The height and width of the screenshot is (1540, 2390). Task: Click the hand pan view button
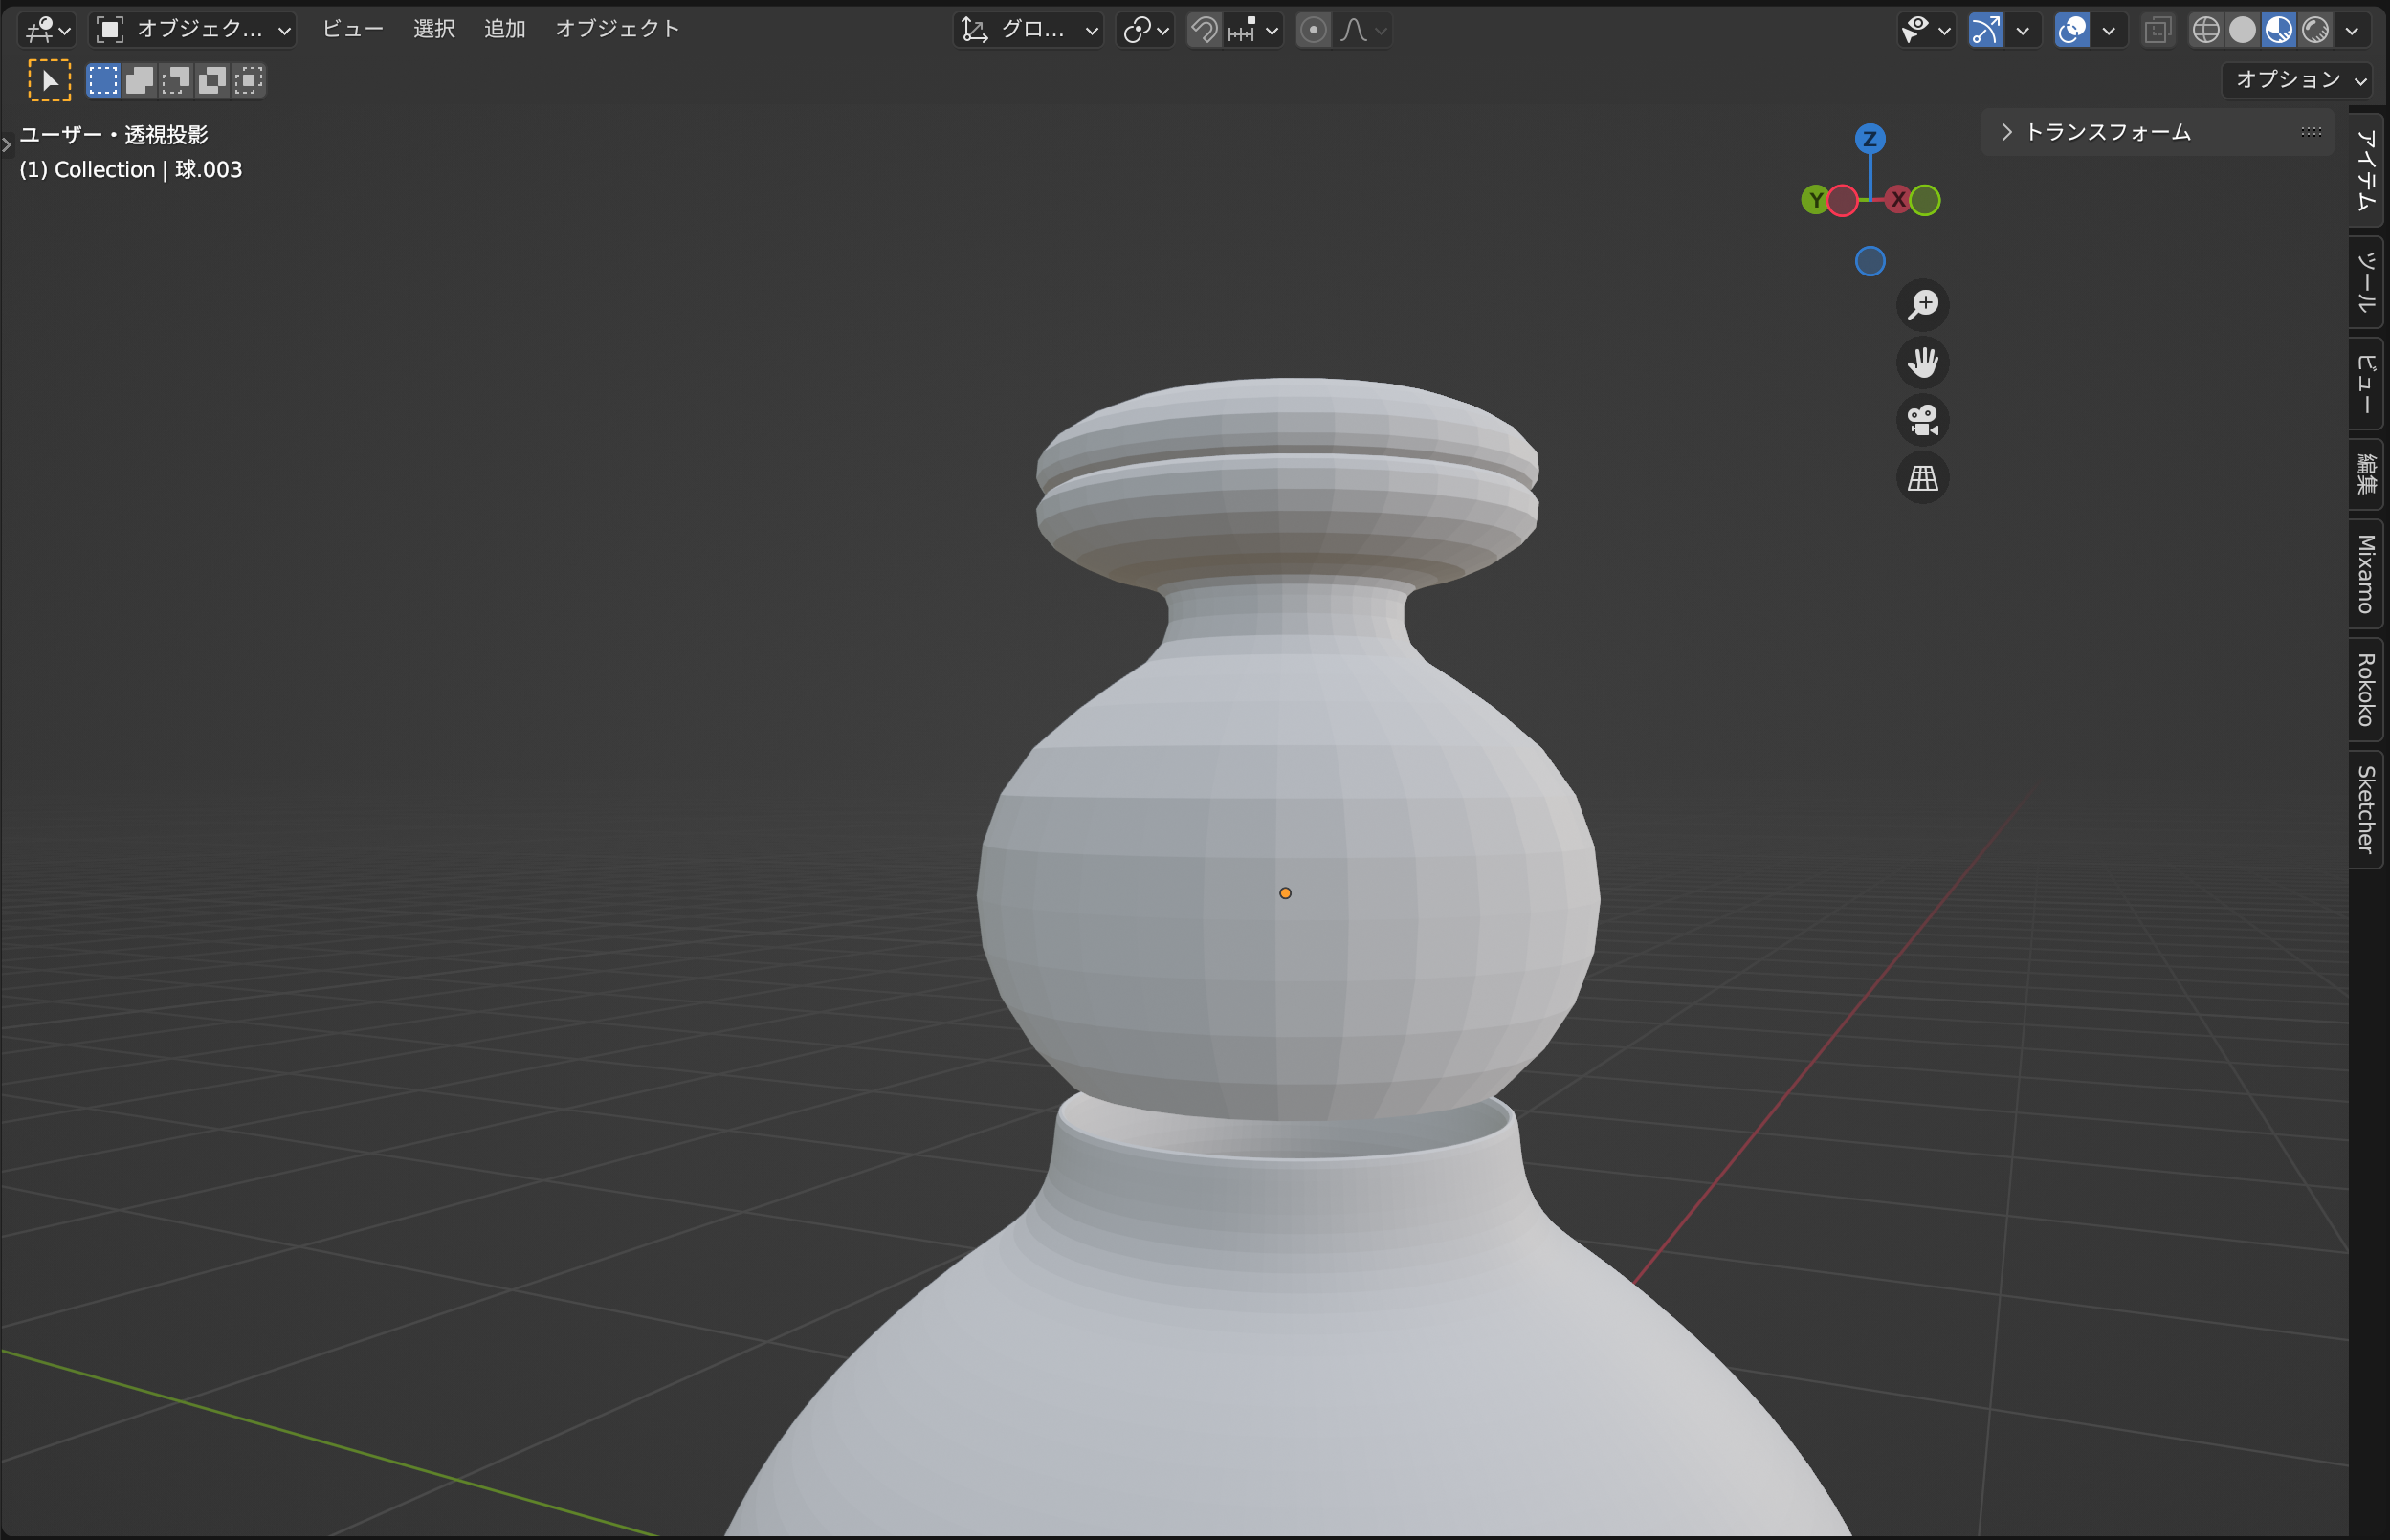(1922, 362)
